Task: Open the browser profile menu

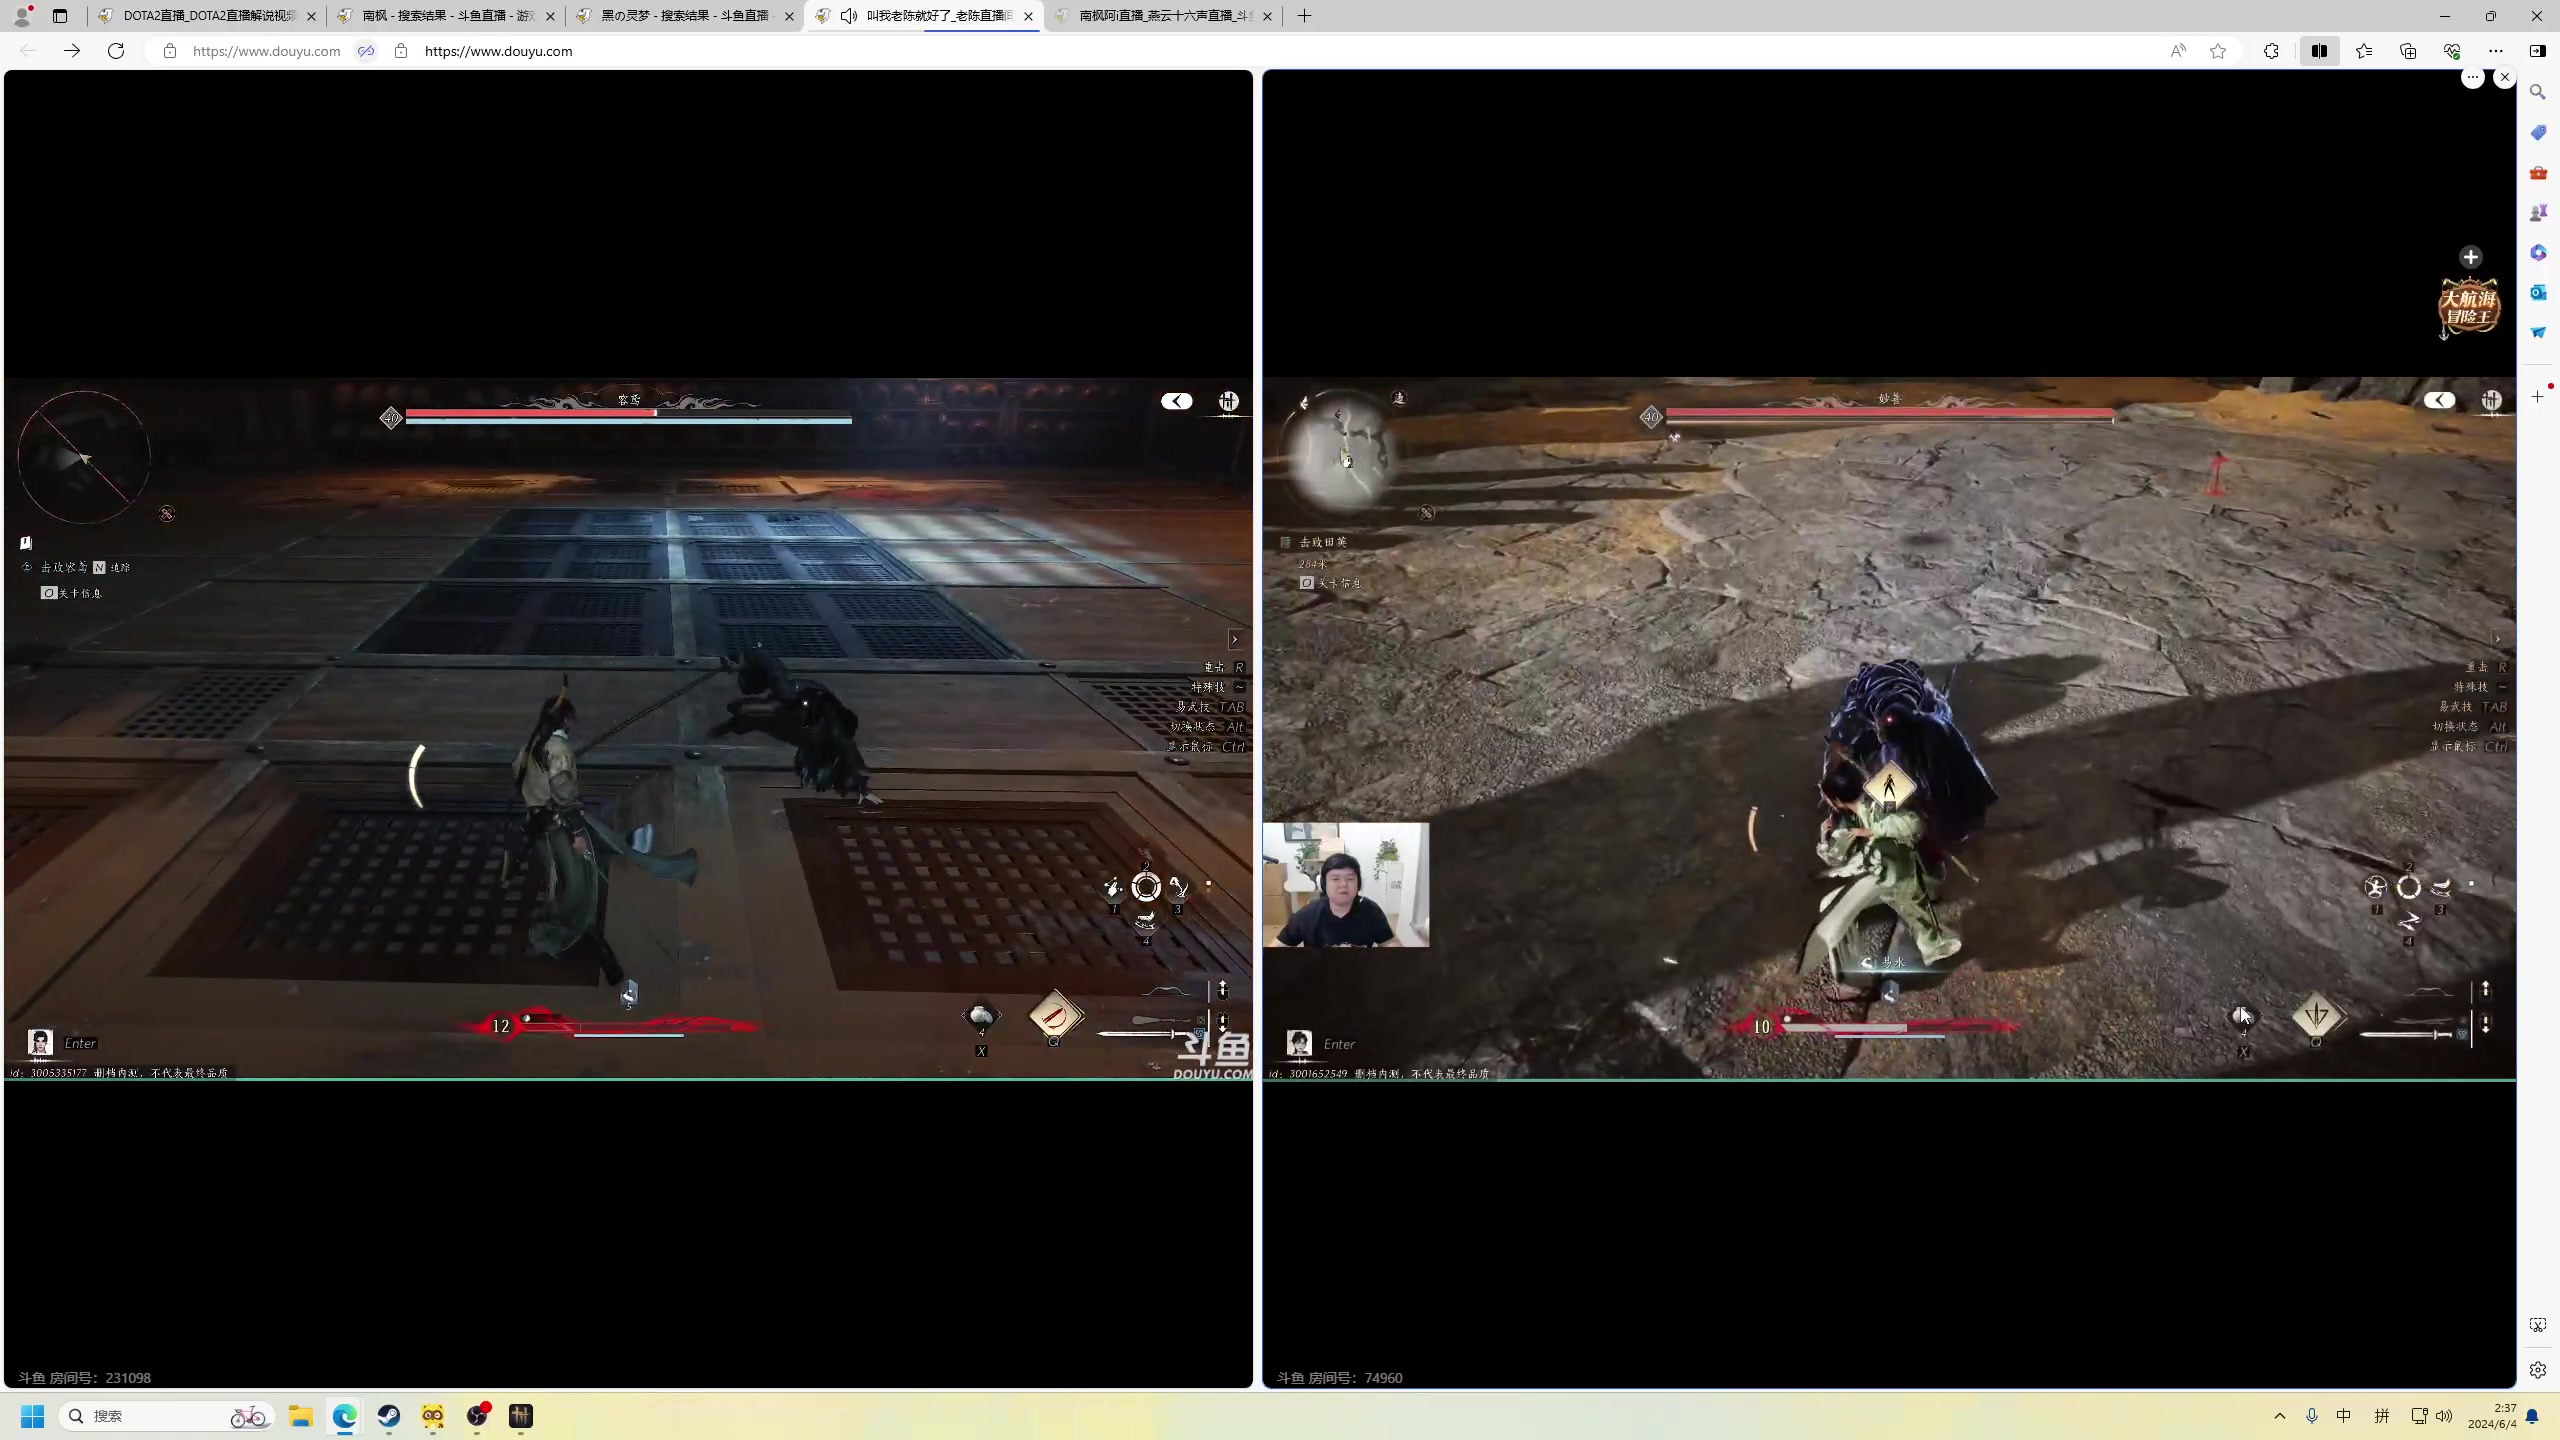Action: point(22,16)
